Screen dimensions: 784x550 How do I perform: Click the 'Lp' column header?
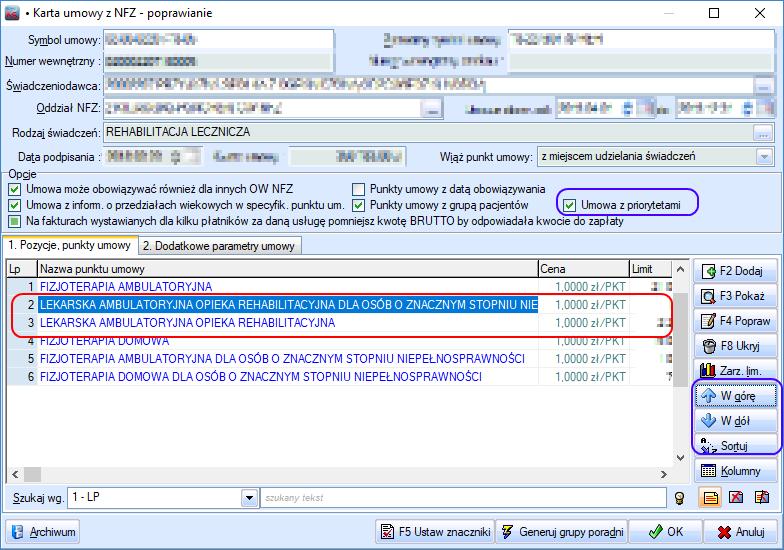click(22, 269)
